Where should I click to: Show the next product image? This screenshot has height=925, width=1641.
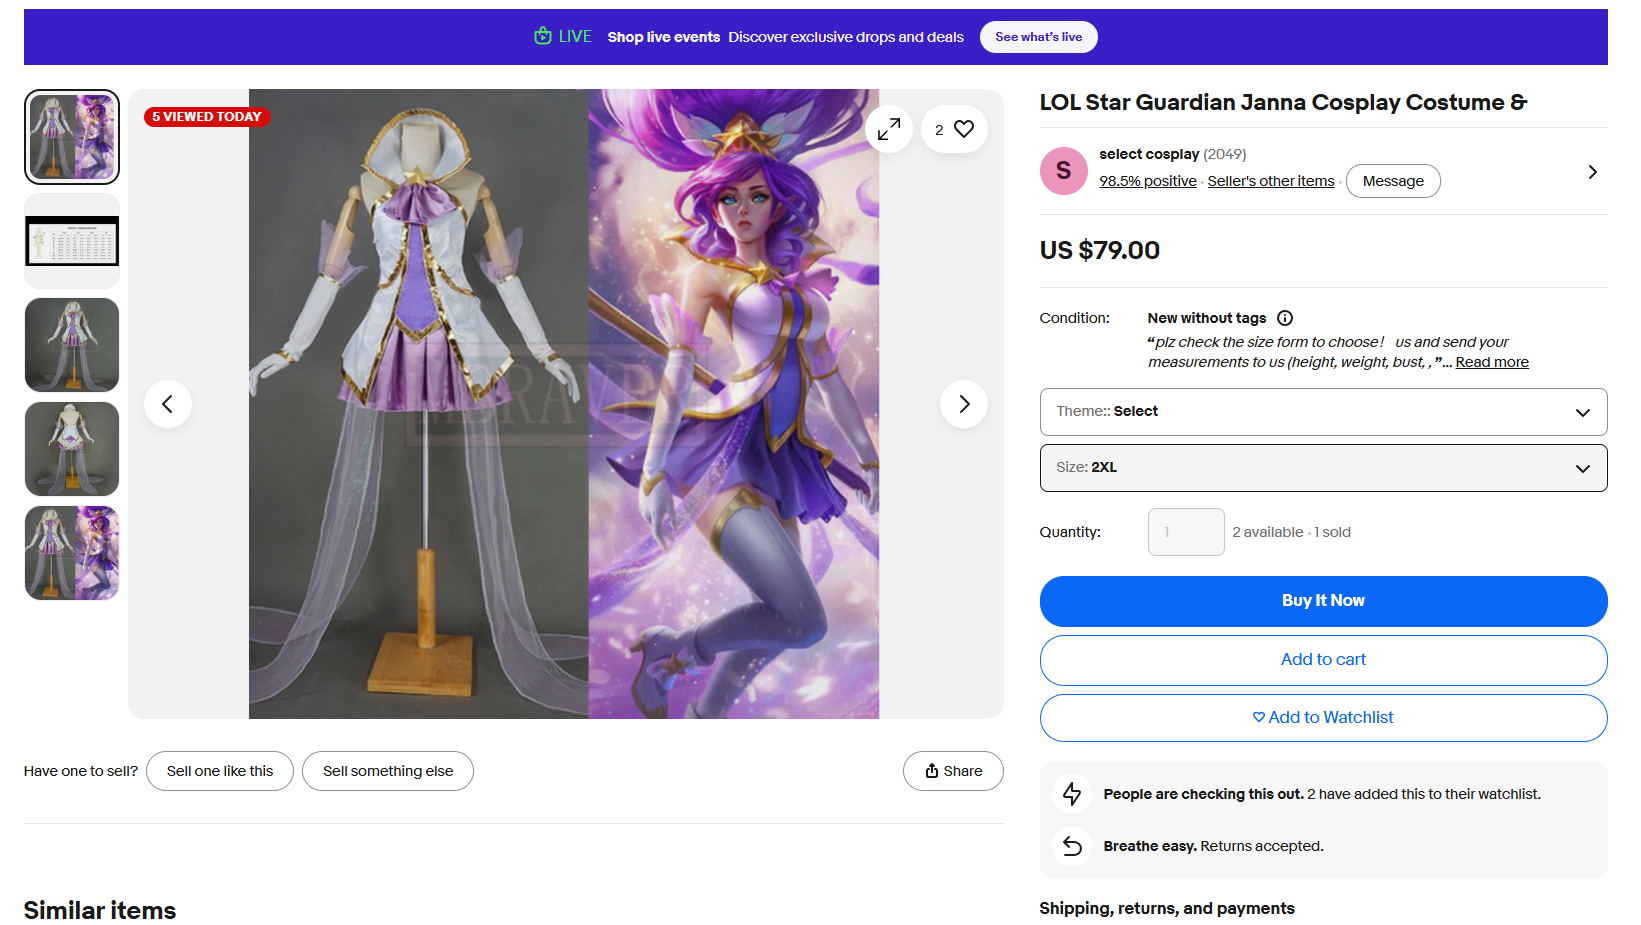[964, 404]
